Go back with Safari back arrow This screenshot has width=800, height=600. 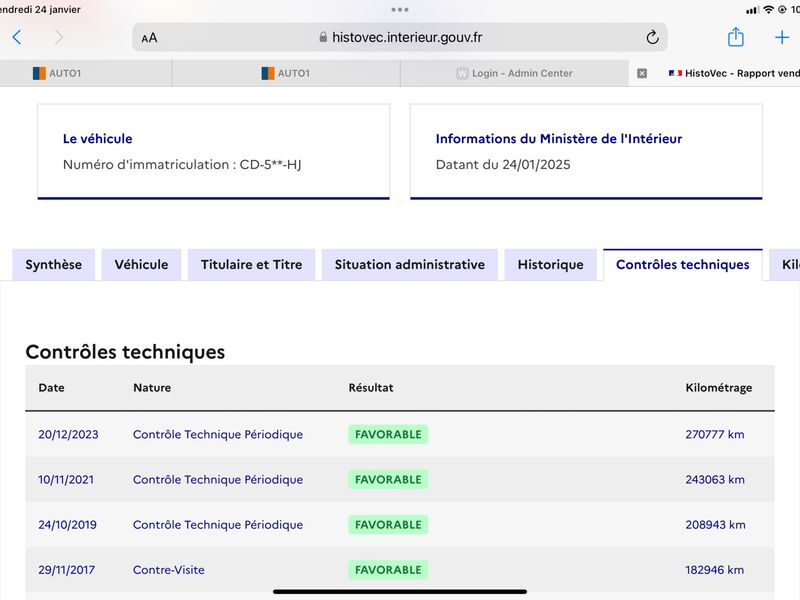(x=17, y=37)
